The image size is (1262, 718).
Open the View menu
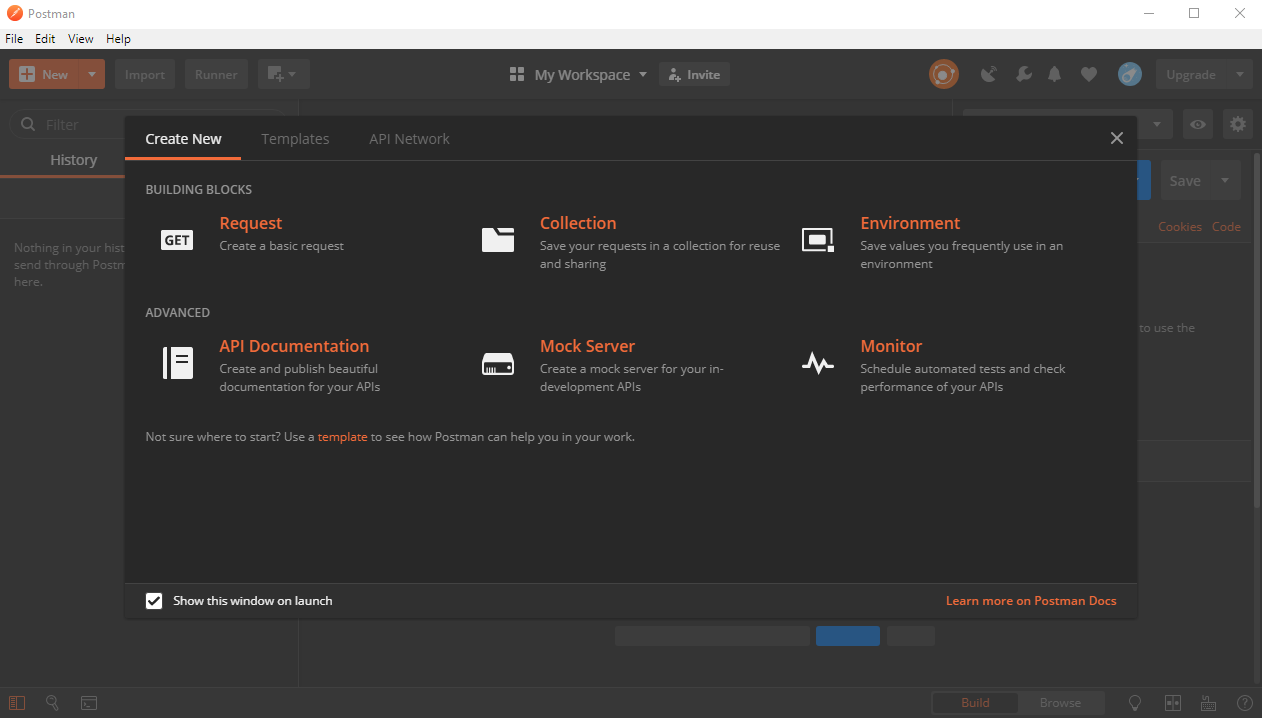81,39
